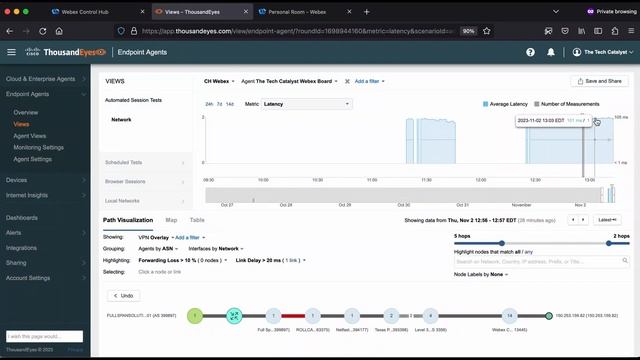
Task: Expand the Scheduled Tests section
Action: pyautogui.click(x=145, y=162)
